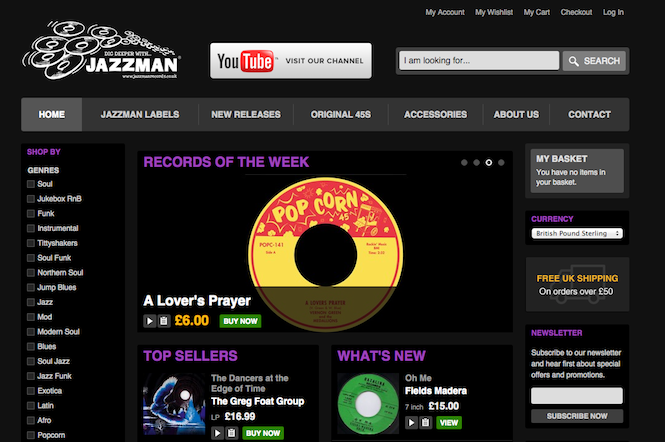Select the first carousel slide dot
665x442 pixels.
[x=464, y=162]
